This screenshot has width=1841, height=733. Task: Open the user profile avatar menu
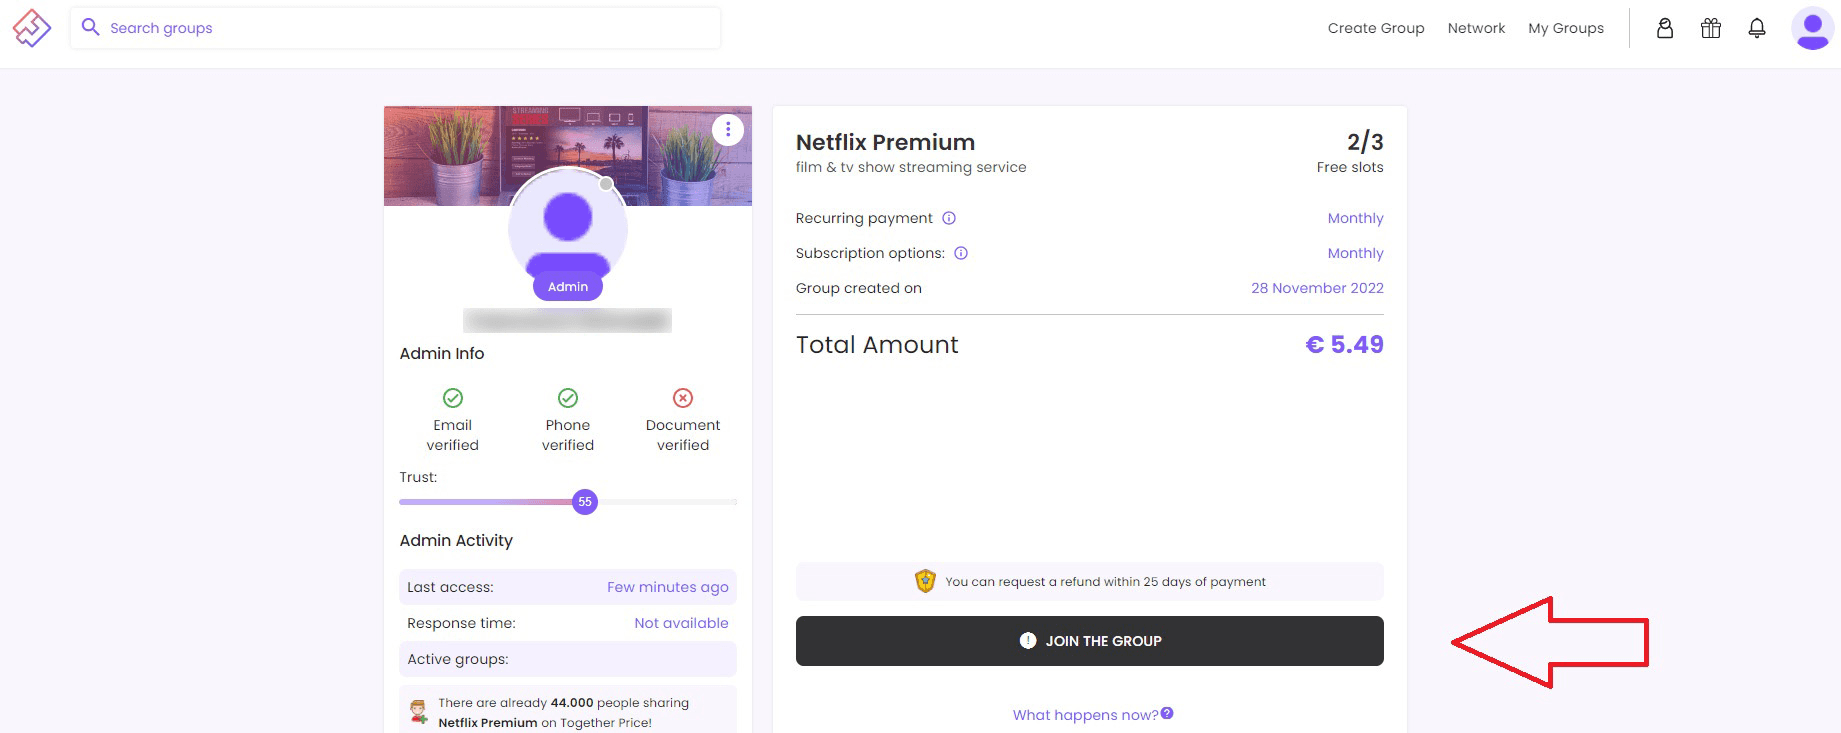click(1813, 28)
